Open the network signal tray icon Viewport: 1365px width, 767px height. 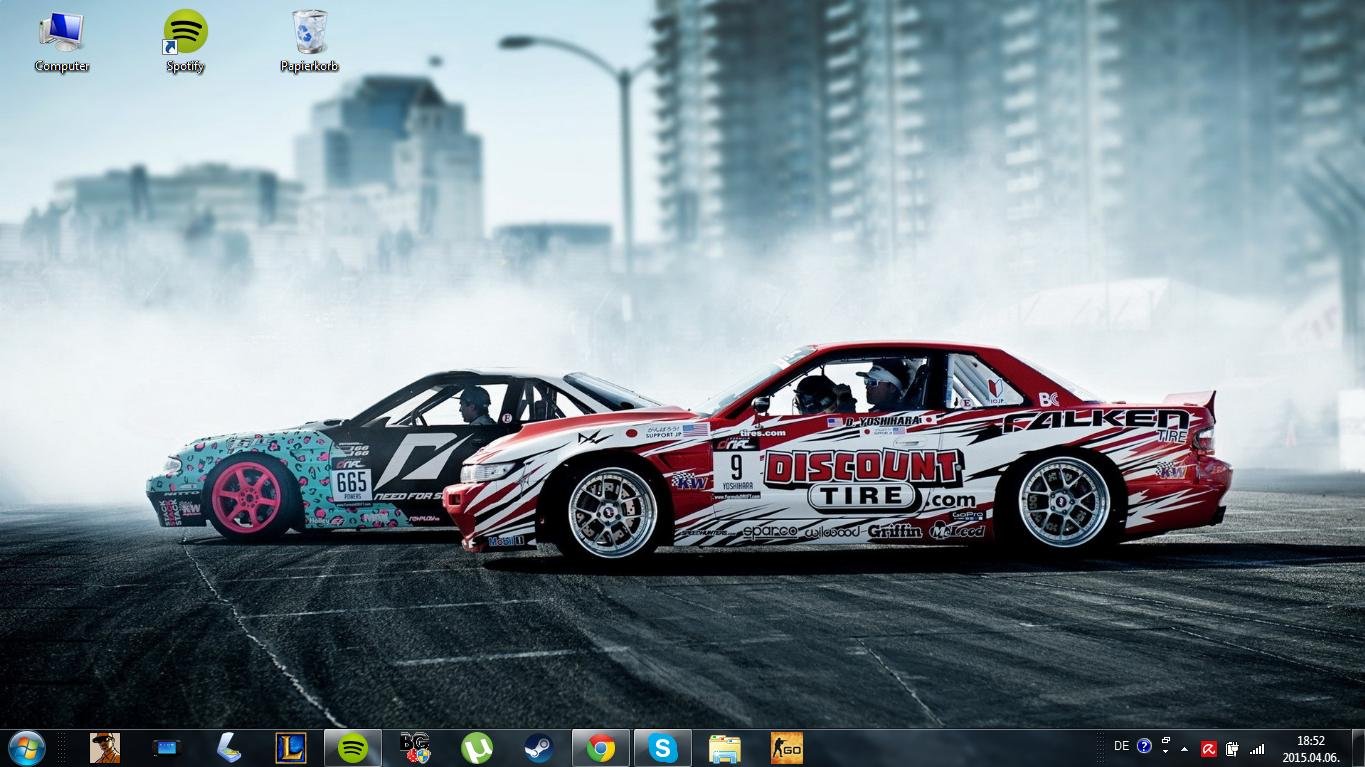1257,749
